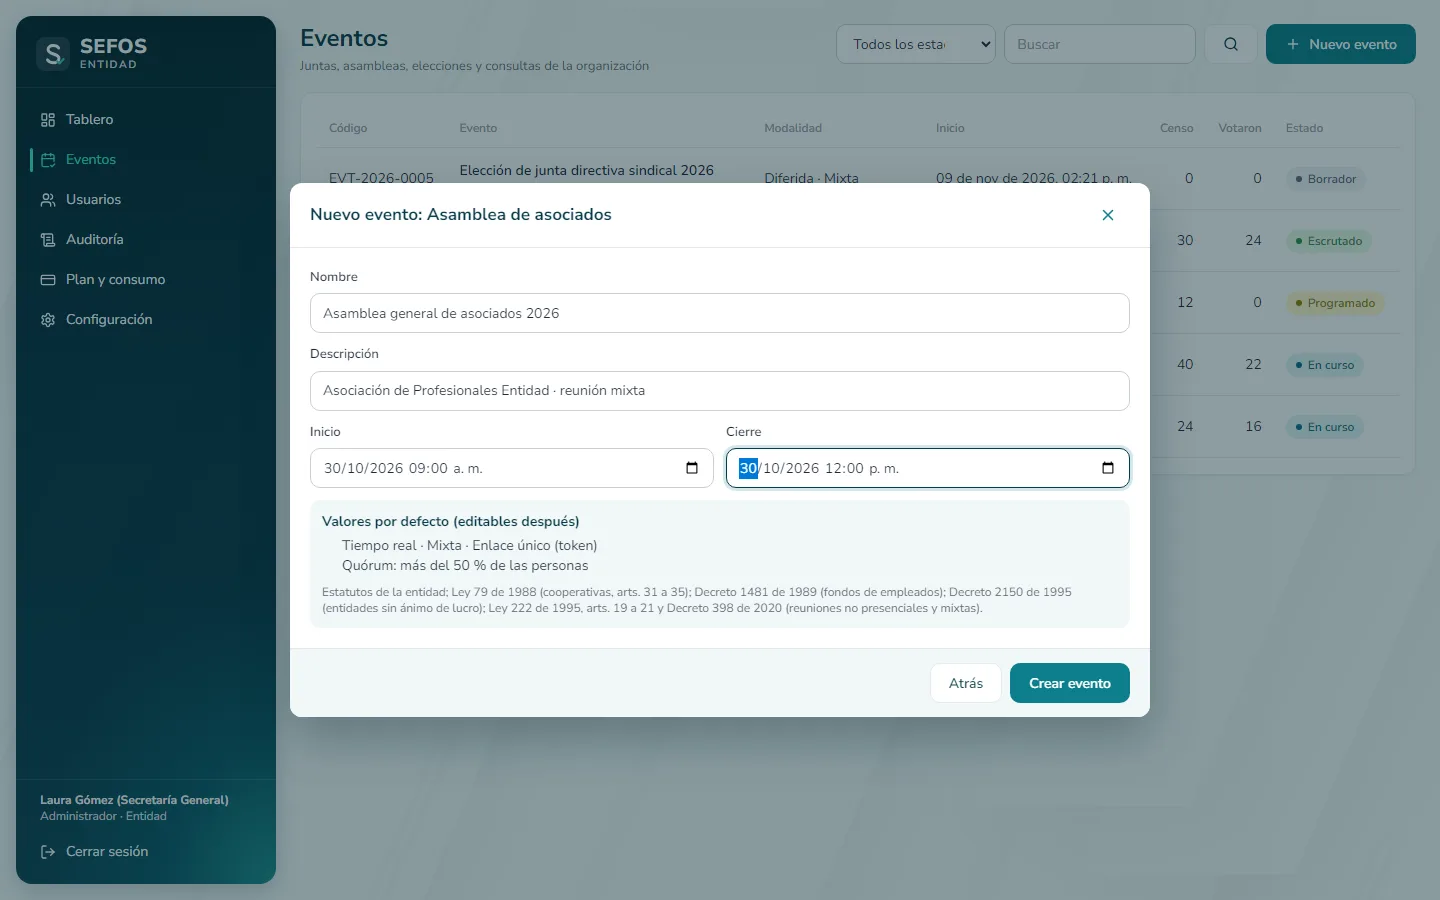Click the Cerrar sesión logout icon
The height and width of the screenshot is (900, 1440).
48,852
